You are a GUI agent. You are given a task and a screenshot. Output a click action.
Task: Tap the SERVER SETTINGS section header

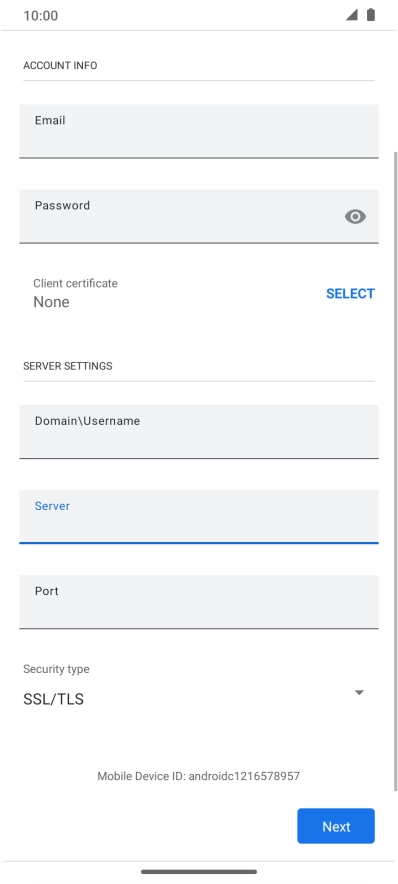pos(68,366)
